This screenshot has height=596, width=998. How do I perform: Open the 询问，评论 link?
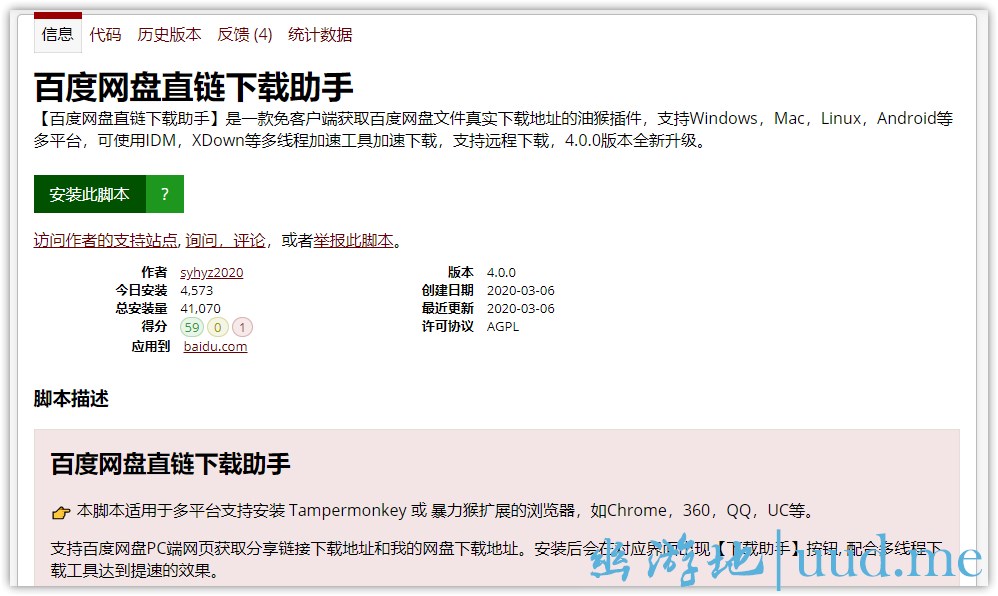coord(225,241)
